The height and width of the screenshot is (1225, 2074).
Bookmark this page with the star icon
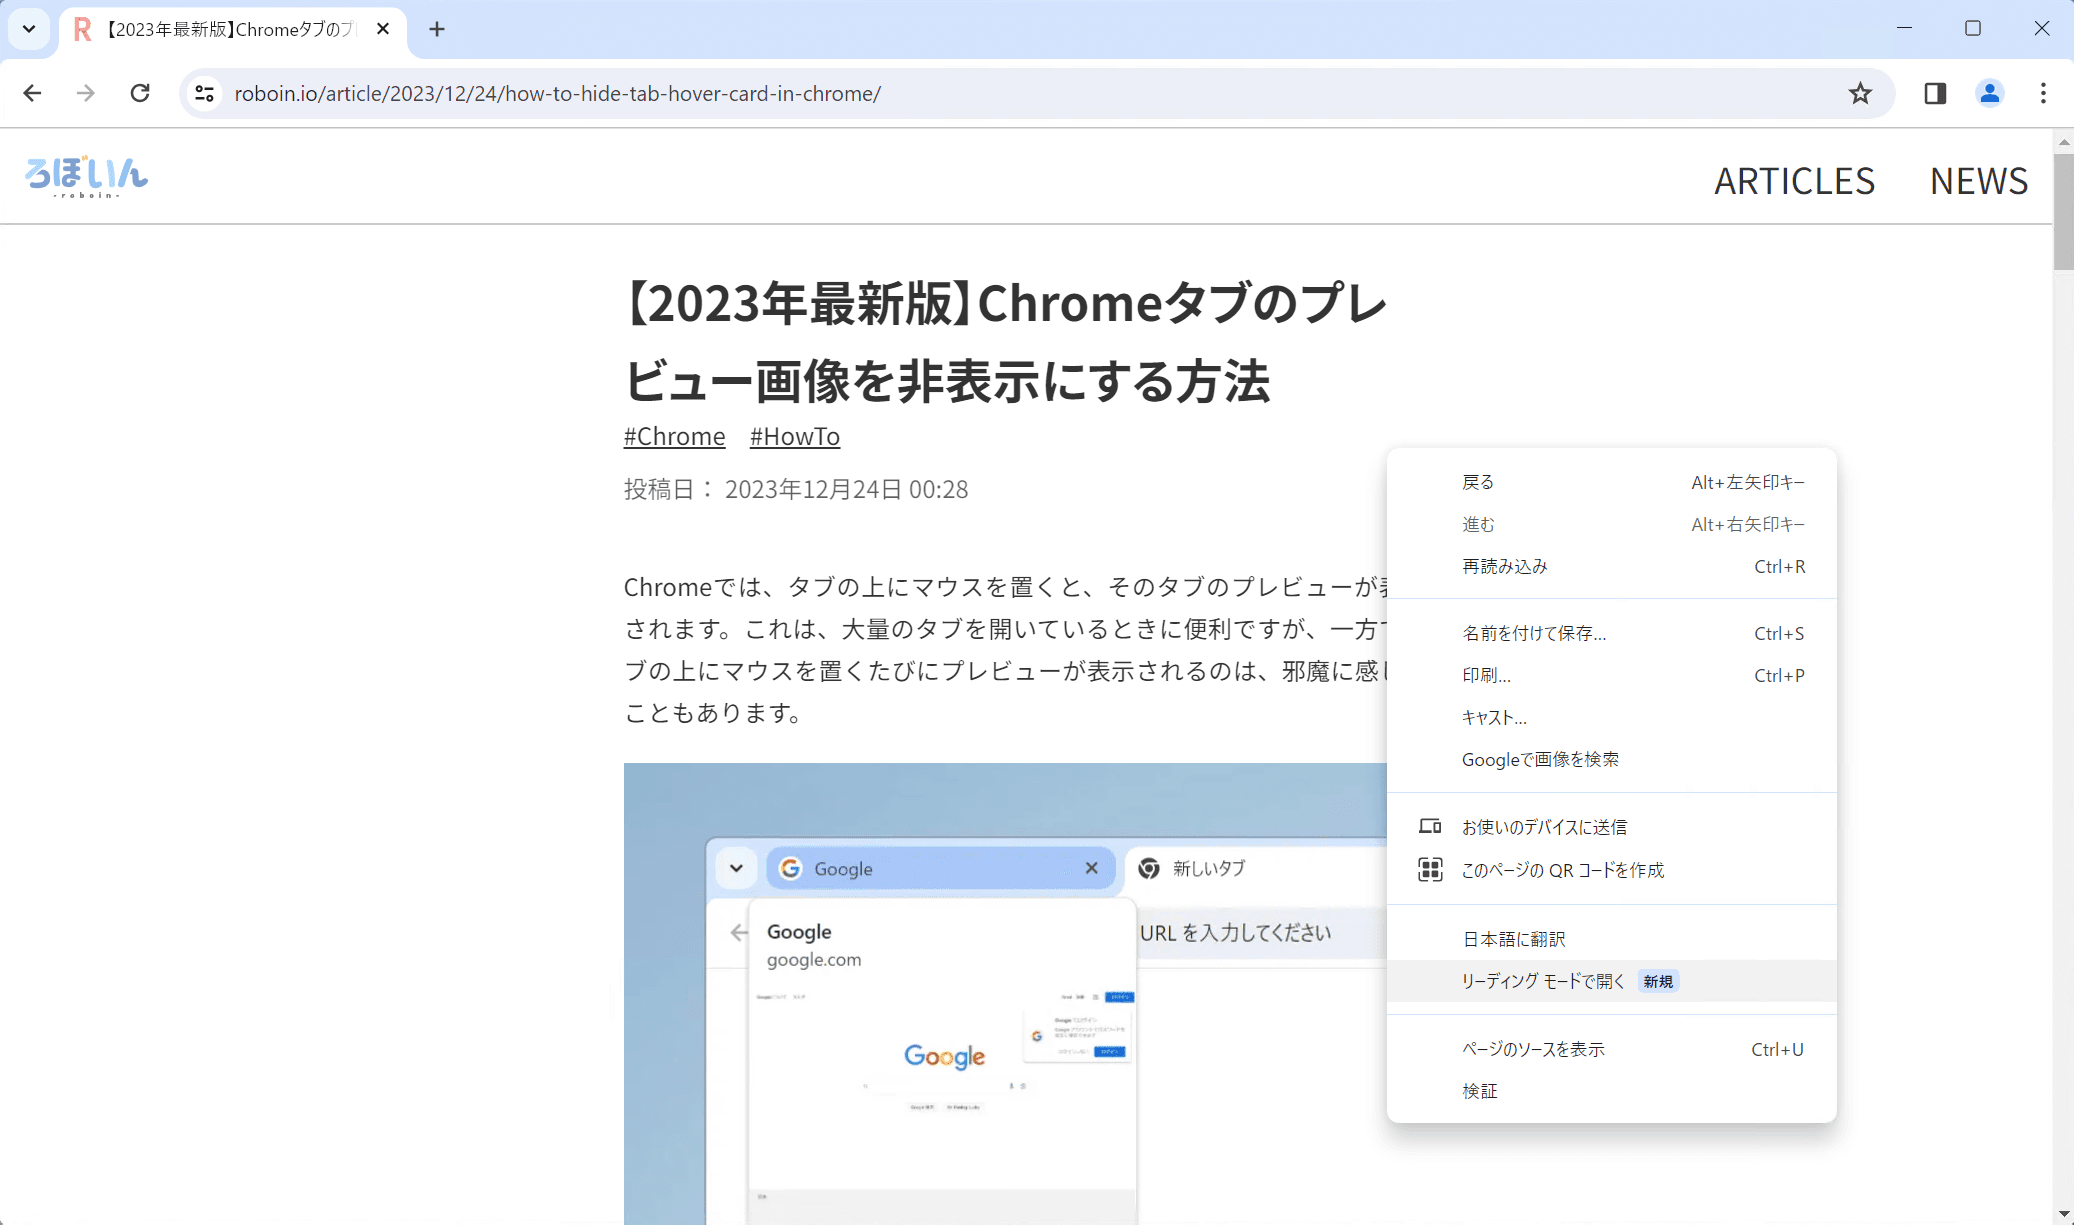(1860, 93)
